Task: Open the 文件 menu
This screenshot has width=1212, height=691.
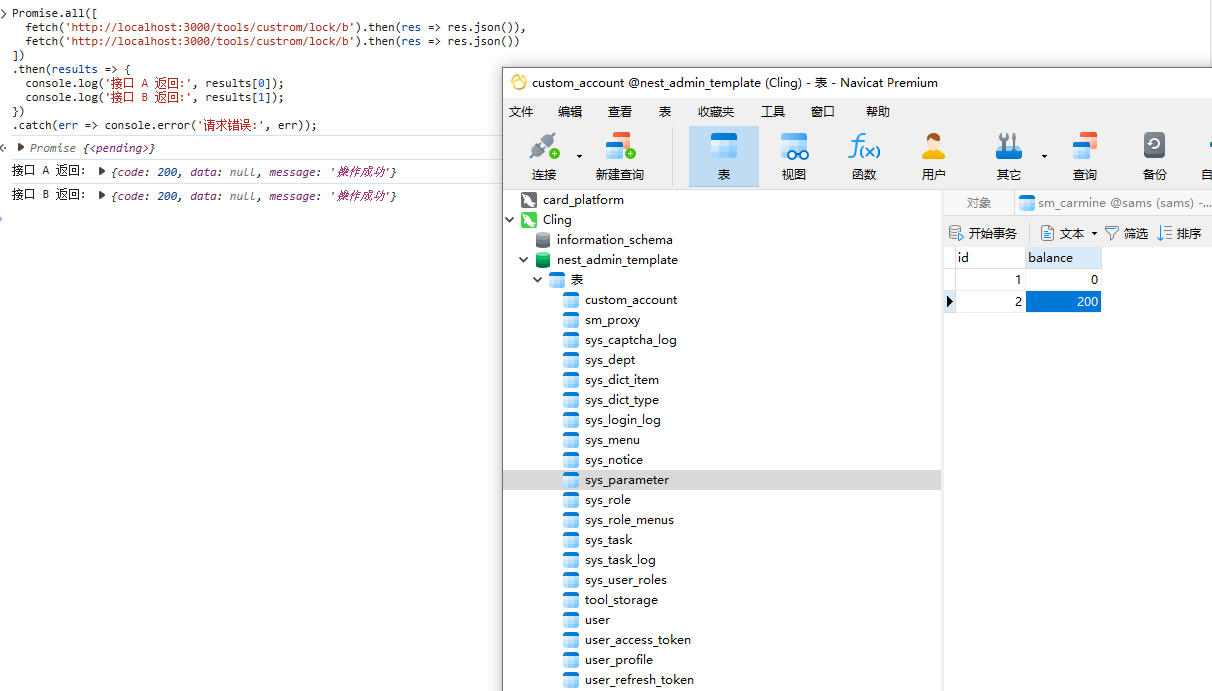Action: tap(521, 112)
